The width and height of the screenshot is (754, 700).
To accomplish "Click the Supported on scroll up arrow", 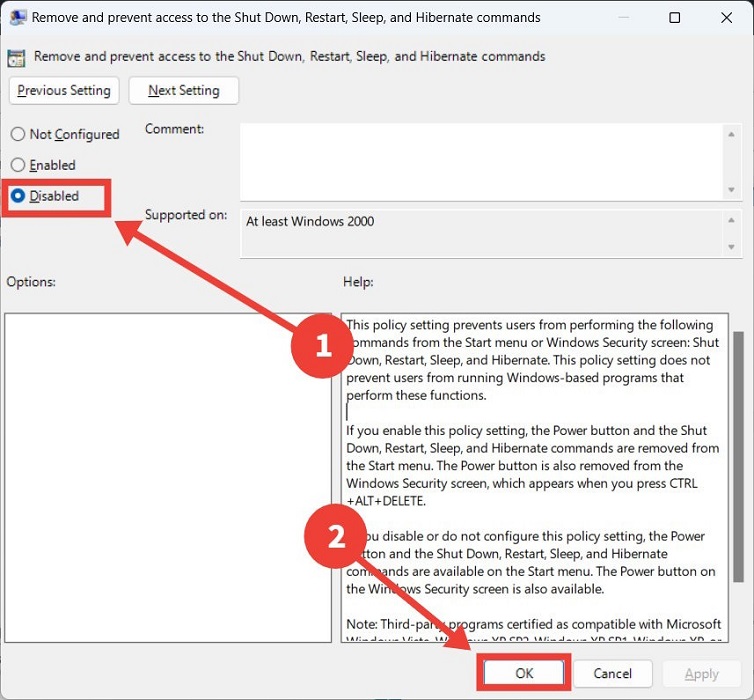I will coord(731,220).
